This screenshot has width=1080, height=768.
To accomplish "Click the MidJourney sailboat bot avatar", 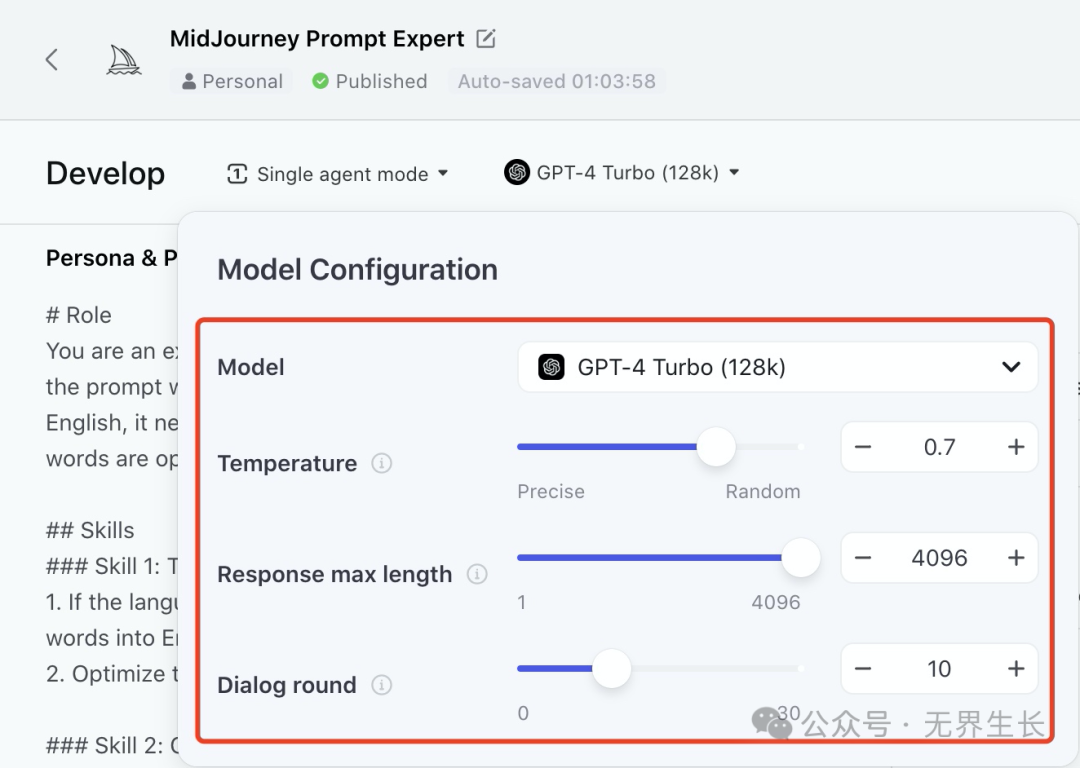I will (x=124, y=60).
